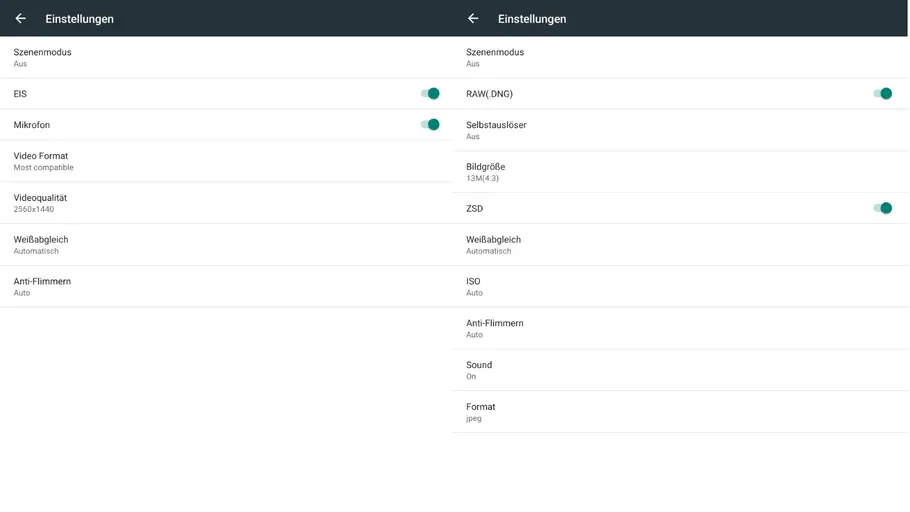
Task: Click the Mikrofon label
Action: coord(32,125)
